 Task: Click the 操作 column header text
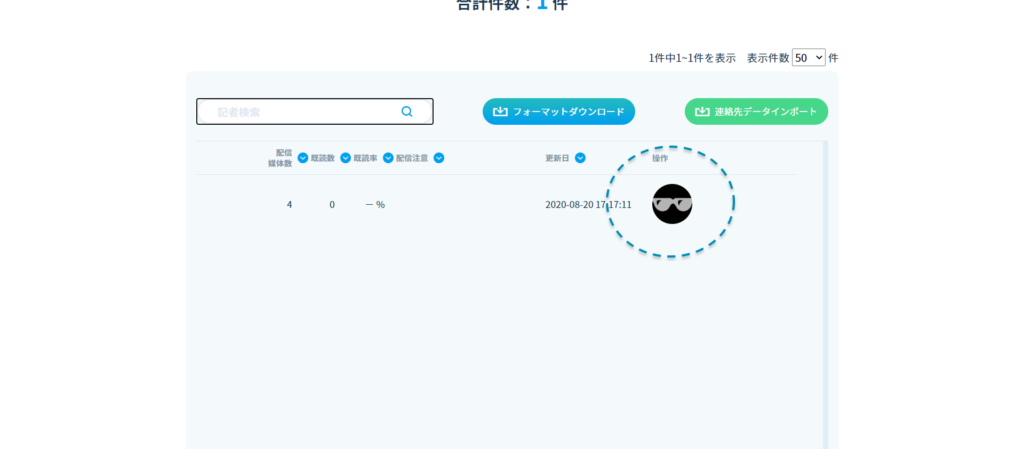coord(660,158)
